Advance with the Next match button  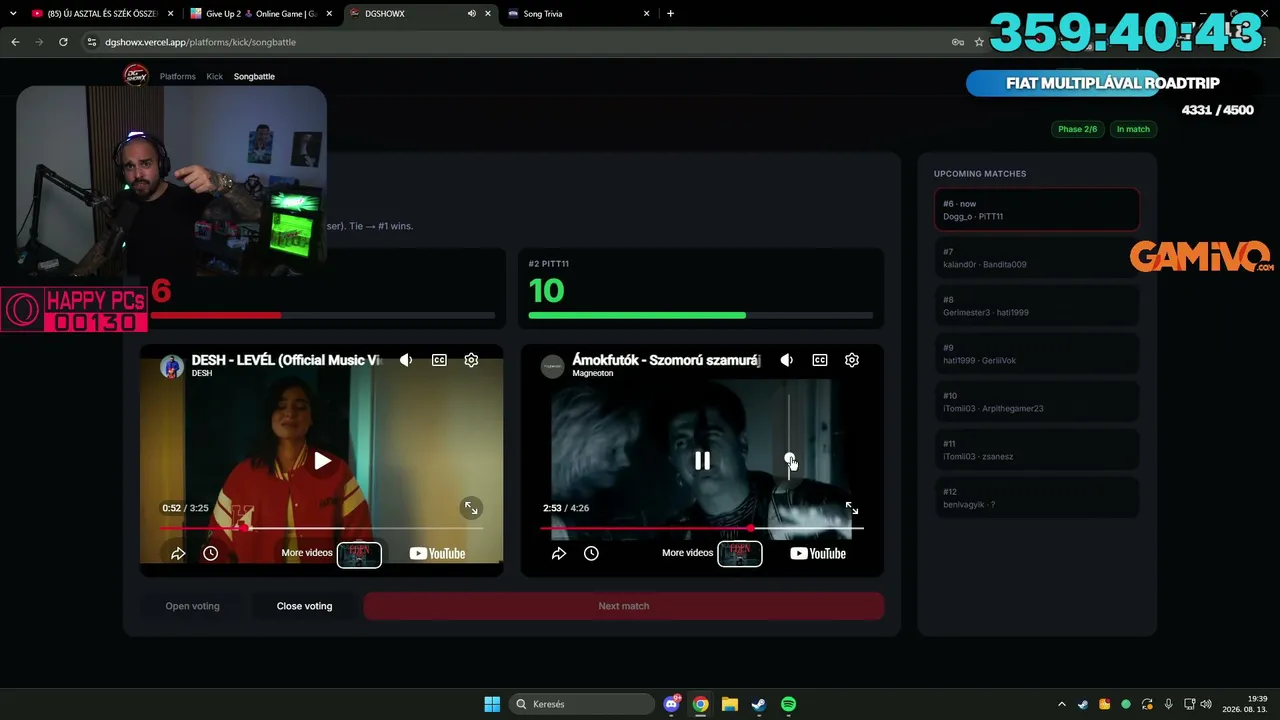click(x=624, y=606)
